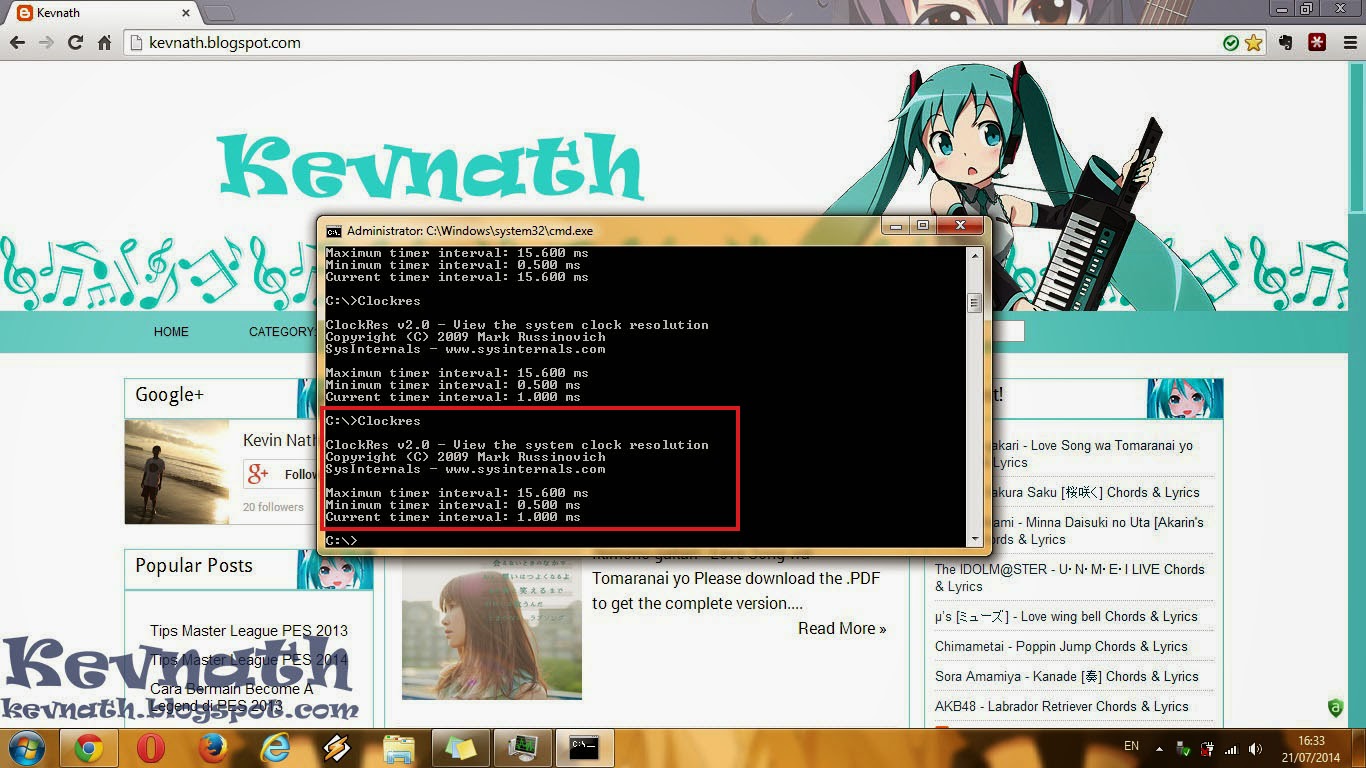Screen dimensions: 1366x768
Task: Click the Safely Remove Hardware tray icon
Action: point(1185,749)
